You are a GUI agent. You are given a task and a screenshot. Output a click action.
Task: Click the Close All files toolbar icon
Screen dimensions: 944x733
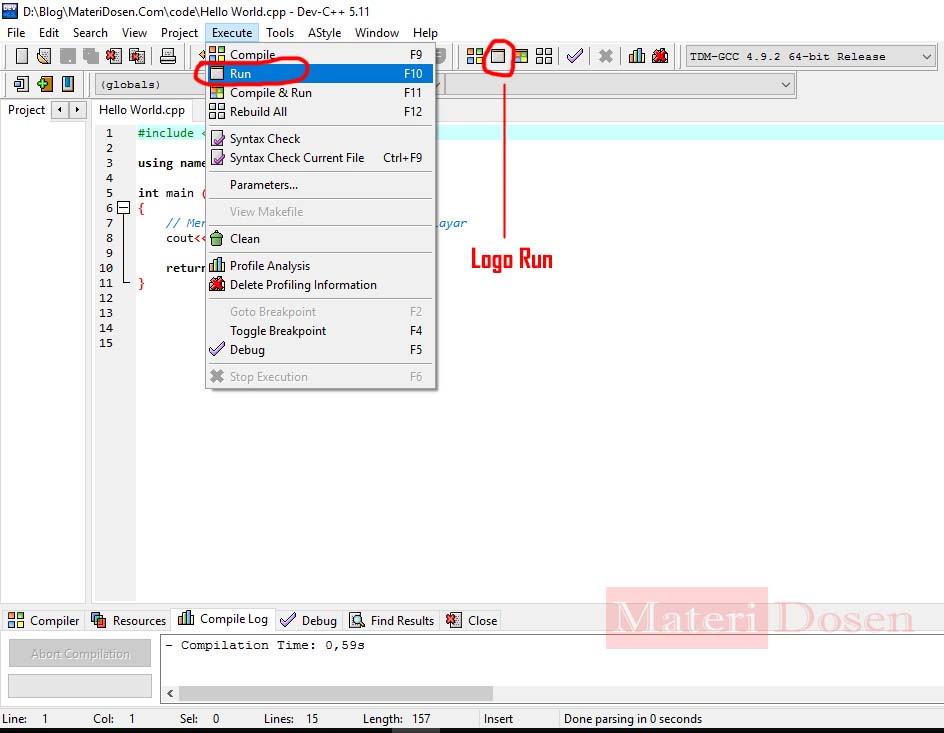(x=137, y=56)
